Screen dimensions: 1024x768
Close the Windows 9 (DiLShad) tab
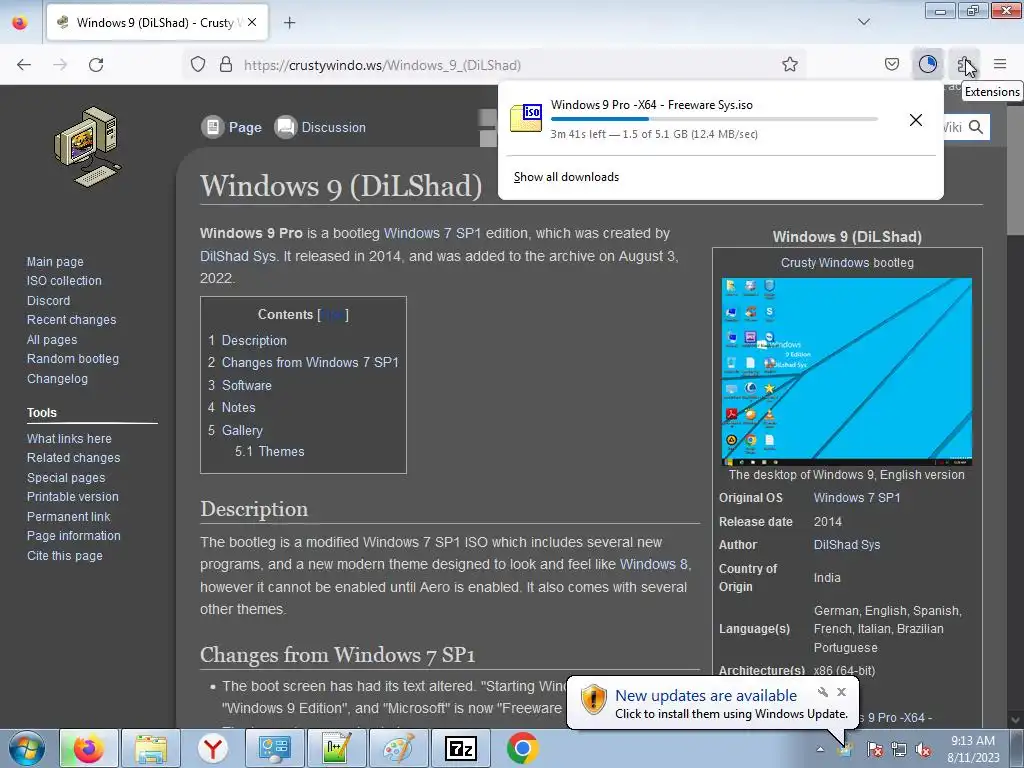(x=252, y=22)
